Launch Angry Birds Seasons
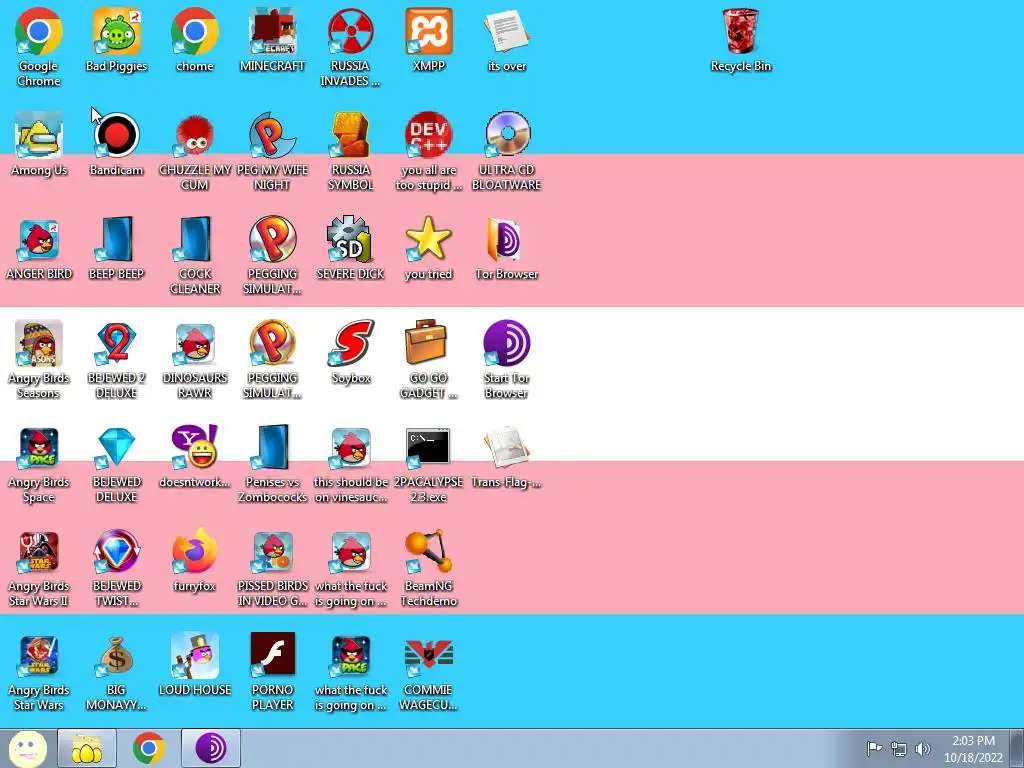The height and width of the screenshot is (768, 1024). 39,359
